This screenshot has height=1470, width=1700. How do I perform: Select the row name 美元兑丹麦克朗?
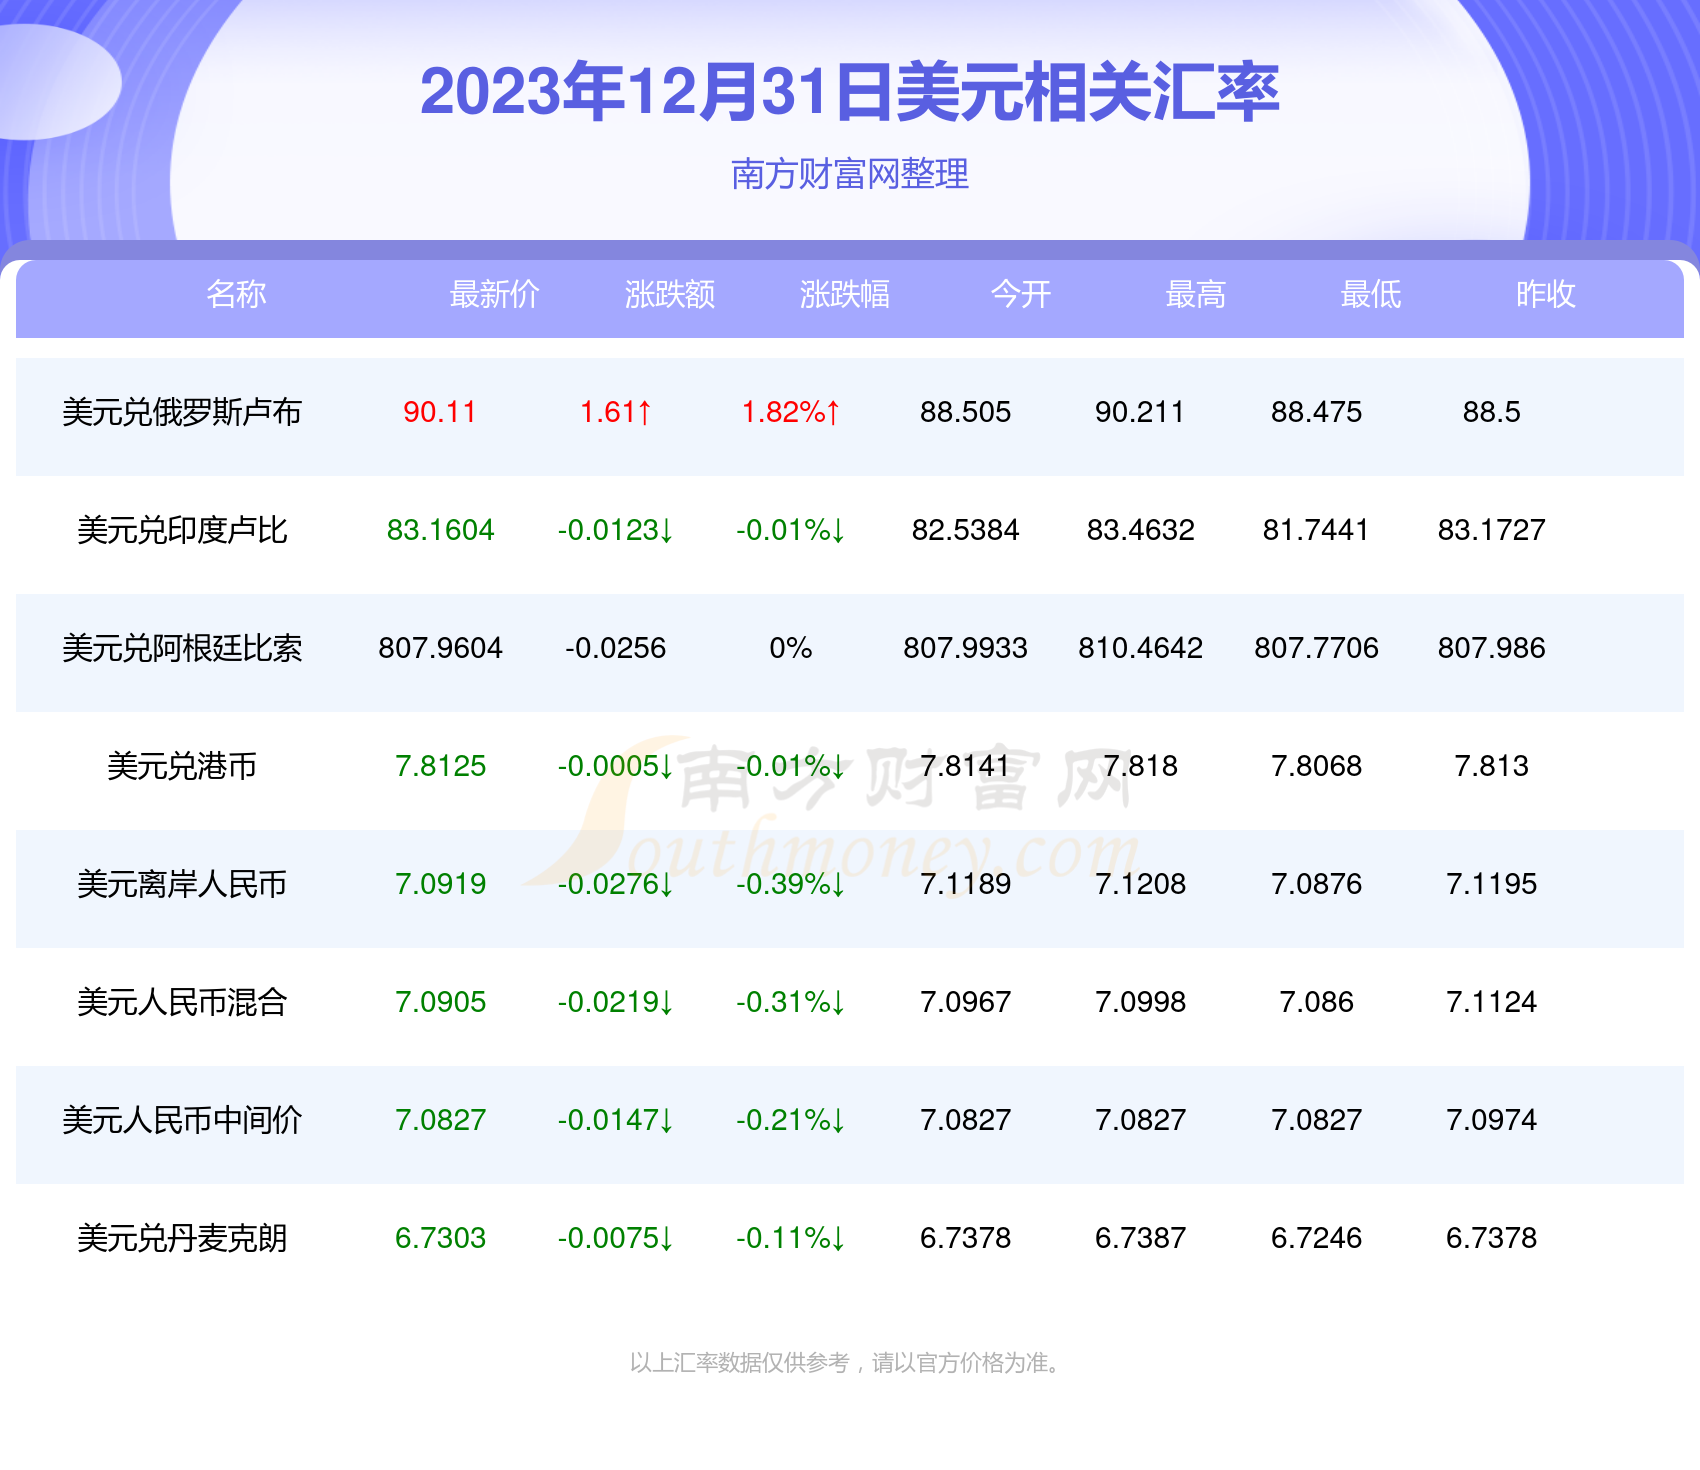click(x=182, y=1238)
